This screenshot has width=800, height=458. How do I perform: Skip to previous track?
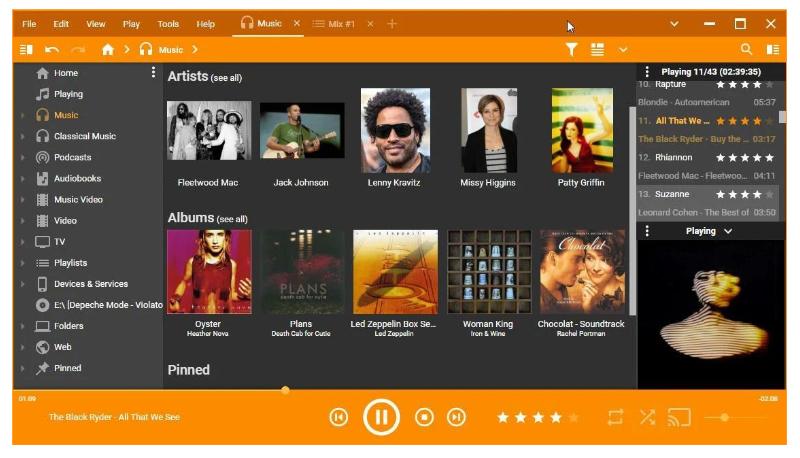tap(338, 417)
